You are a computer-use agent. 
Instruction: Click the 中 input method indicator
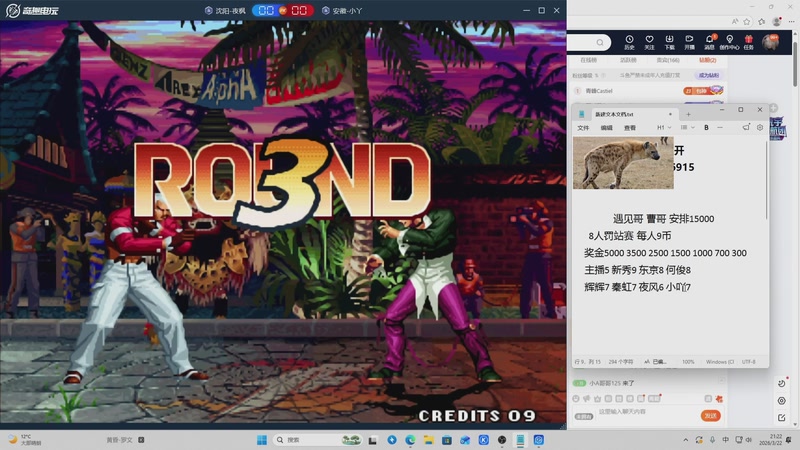click(x=726, y=440)
